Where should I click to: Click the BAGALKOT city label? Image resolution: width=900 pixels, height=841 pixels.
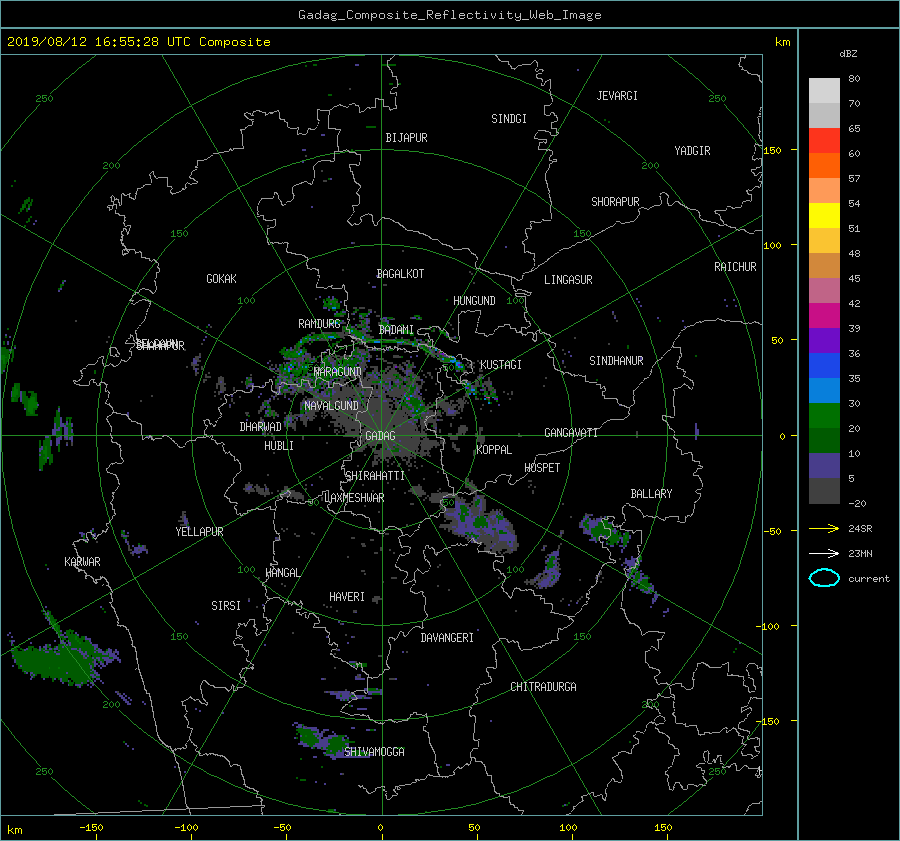coord(400,274)
